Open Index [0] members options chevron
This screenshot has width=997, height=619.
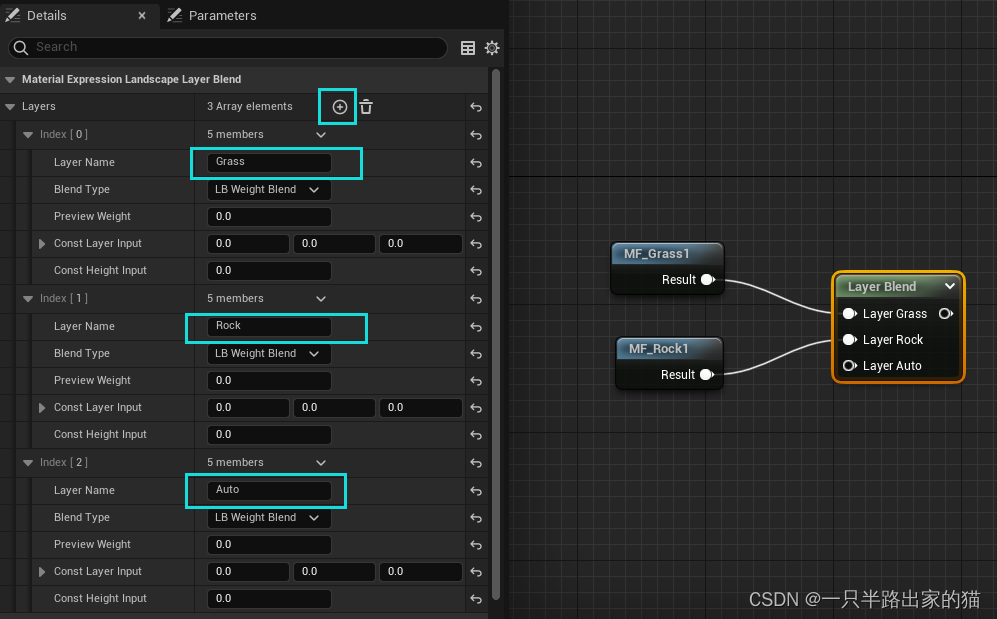[321, 135]
